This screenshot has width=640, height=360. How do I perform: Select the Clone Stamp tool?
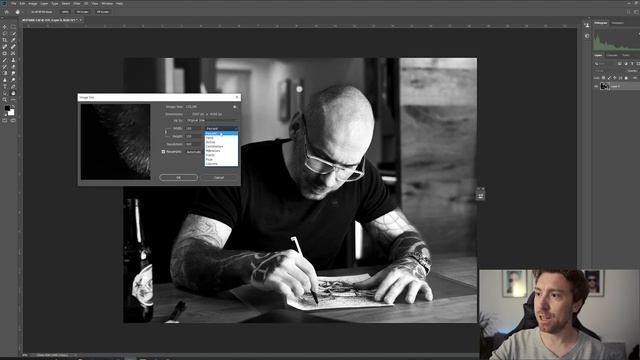pos(13,60)
